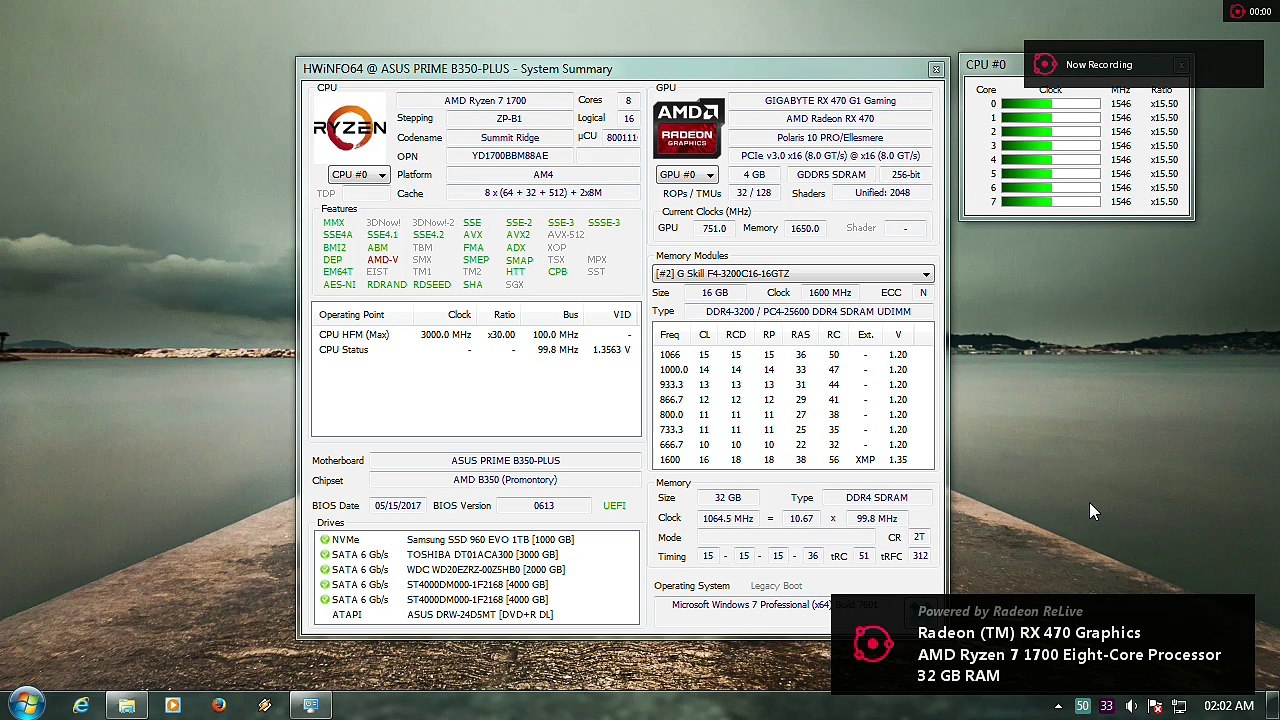The height and width of the screenshot is (720, 1280).
Task: Click the recording timer indicator showing 00:00
Action: pos(1252,12)
